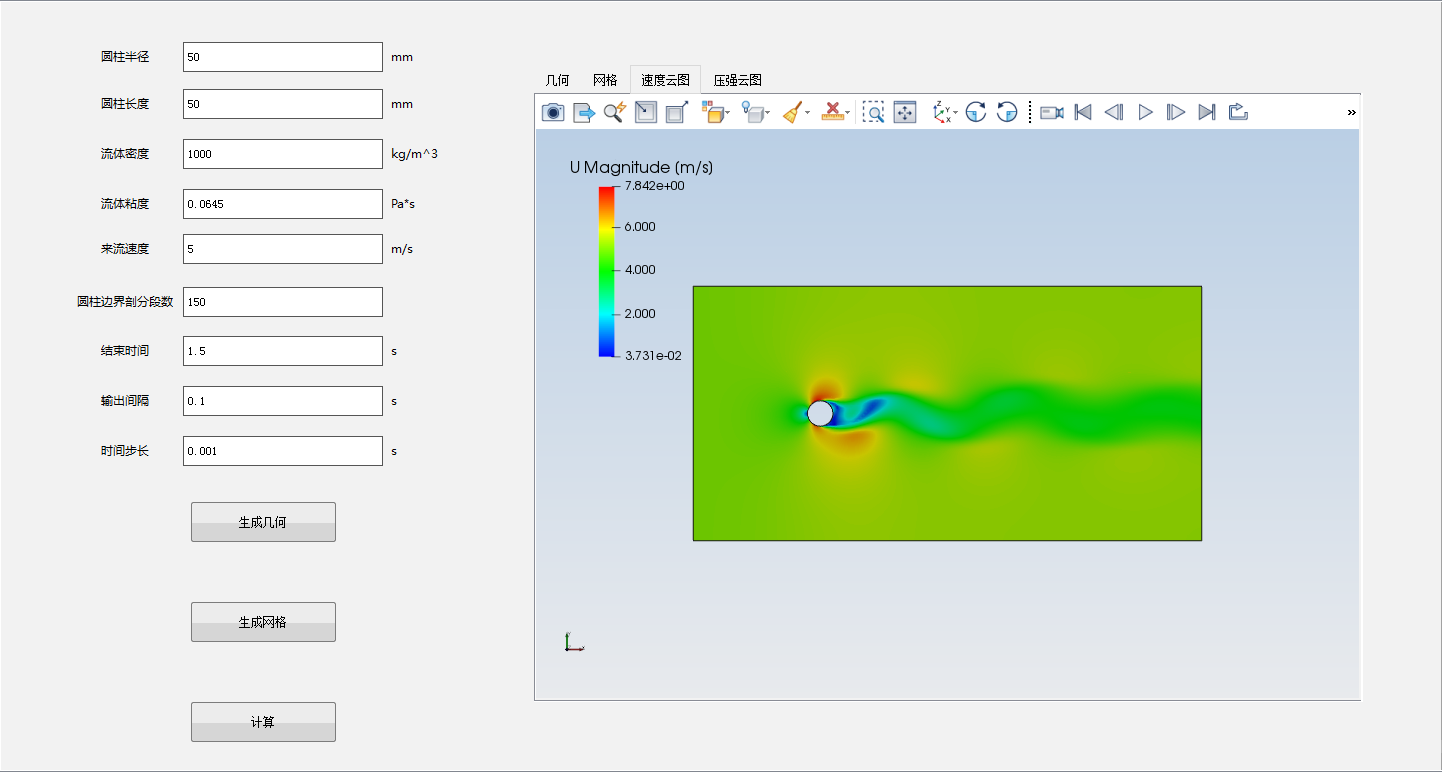
Task: Click the 4.000 legend tick label
Action: [x=640, y=270]
